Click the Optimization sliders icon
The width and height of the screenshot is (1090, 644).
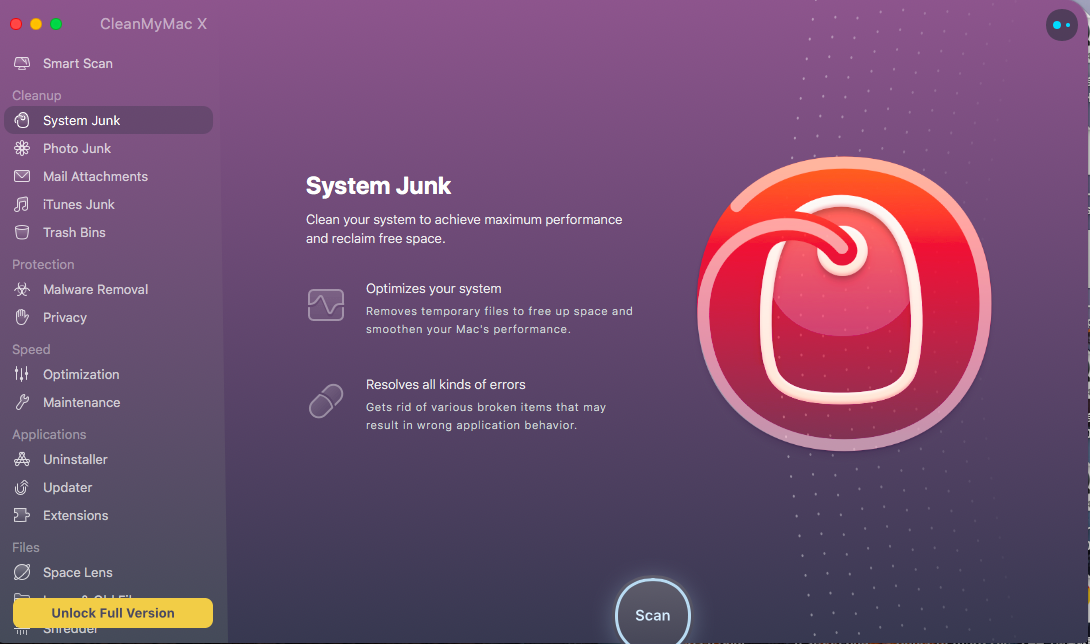[22, 374]
